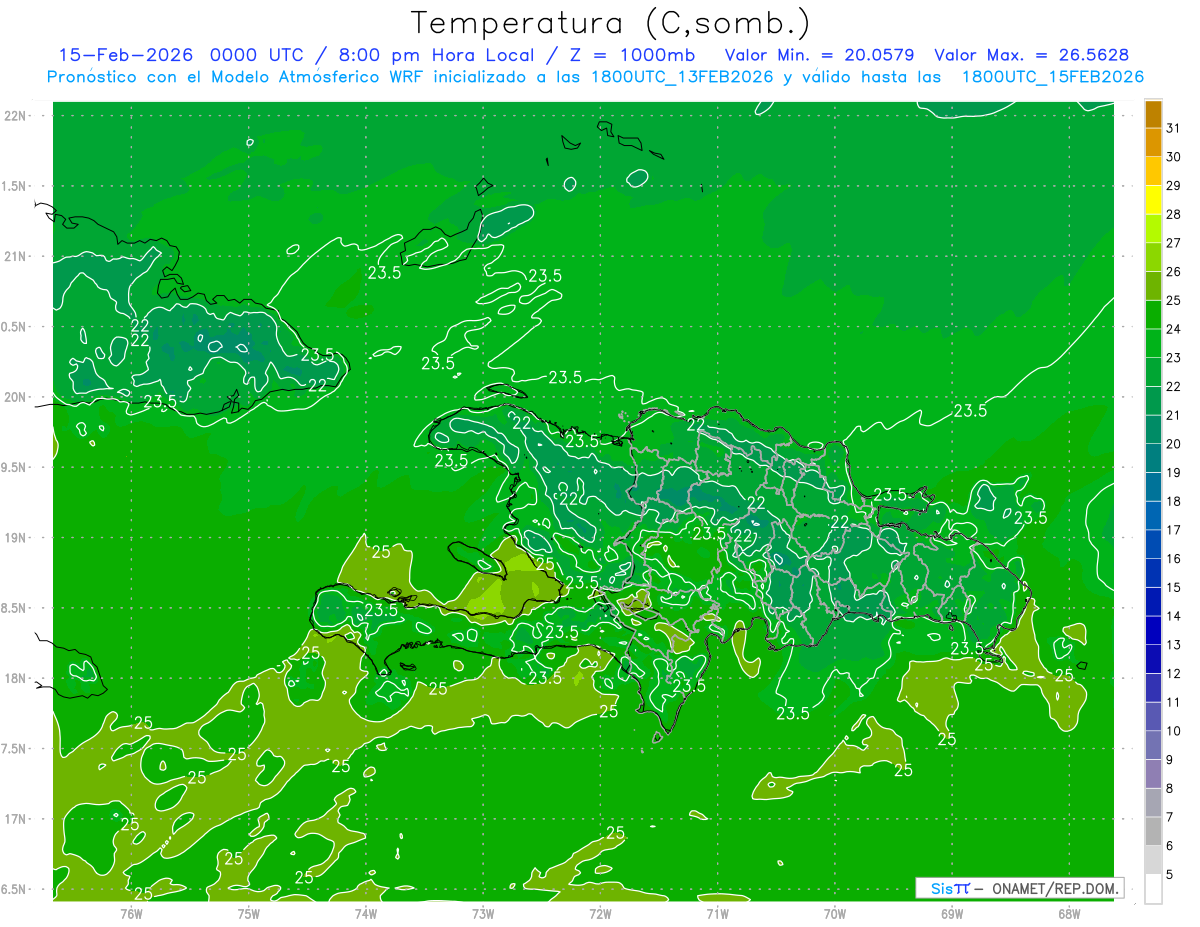Click the "72W" longitude axis label
This screenshot has width=1200, height=927.
pyautogui.click(x=600, y=913)
